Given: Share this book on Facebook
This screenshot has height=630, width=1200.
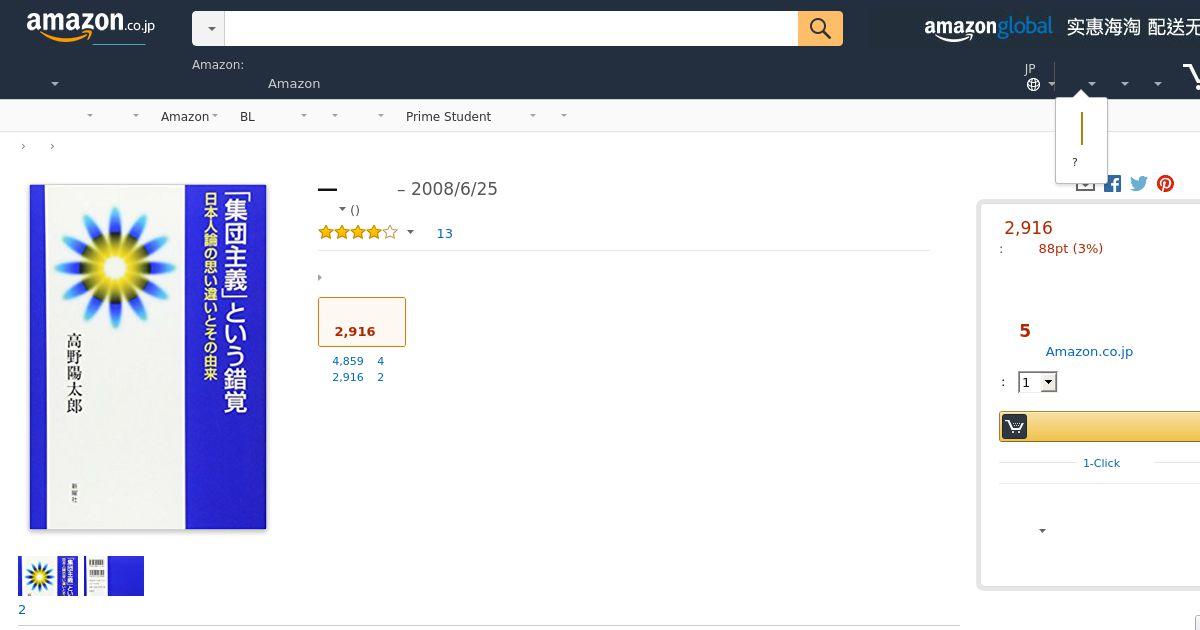Looking at the screenshot, I should point(1112,183).
